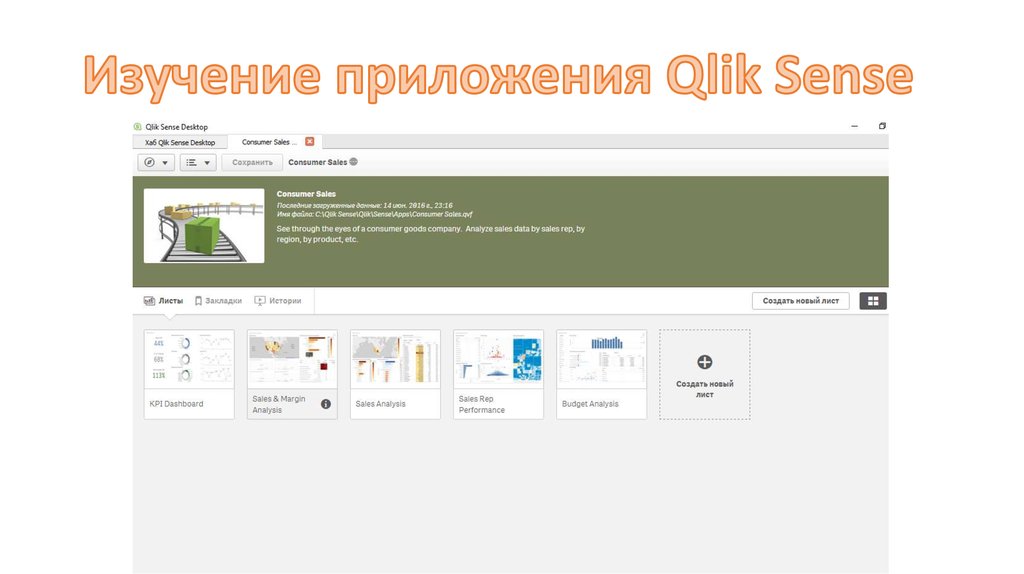Click the Qlik Sense Desktop window icon
The image size is (1024, 574).
click(x=137, y=127)
